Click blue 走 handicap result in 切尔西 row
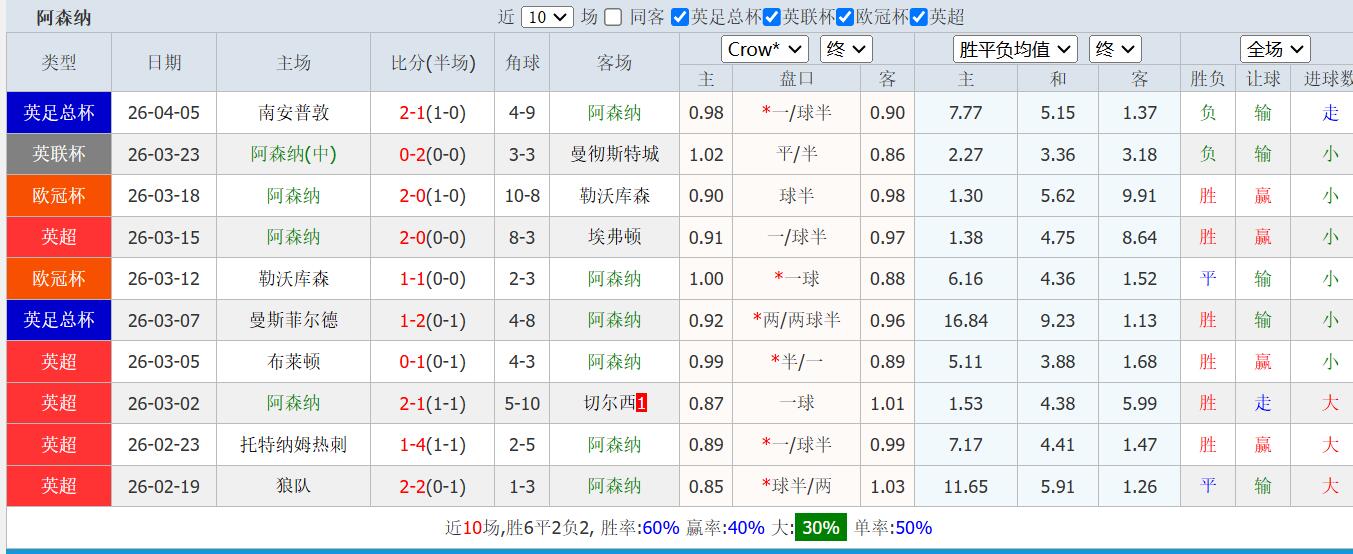The image size is (1353, 554). pyautogui.click(x=1263, y=403)
